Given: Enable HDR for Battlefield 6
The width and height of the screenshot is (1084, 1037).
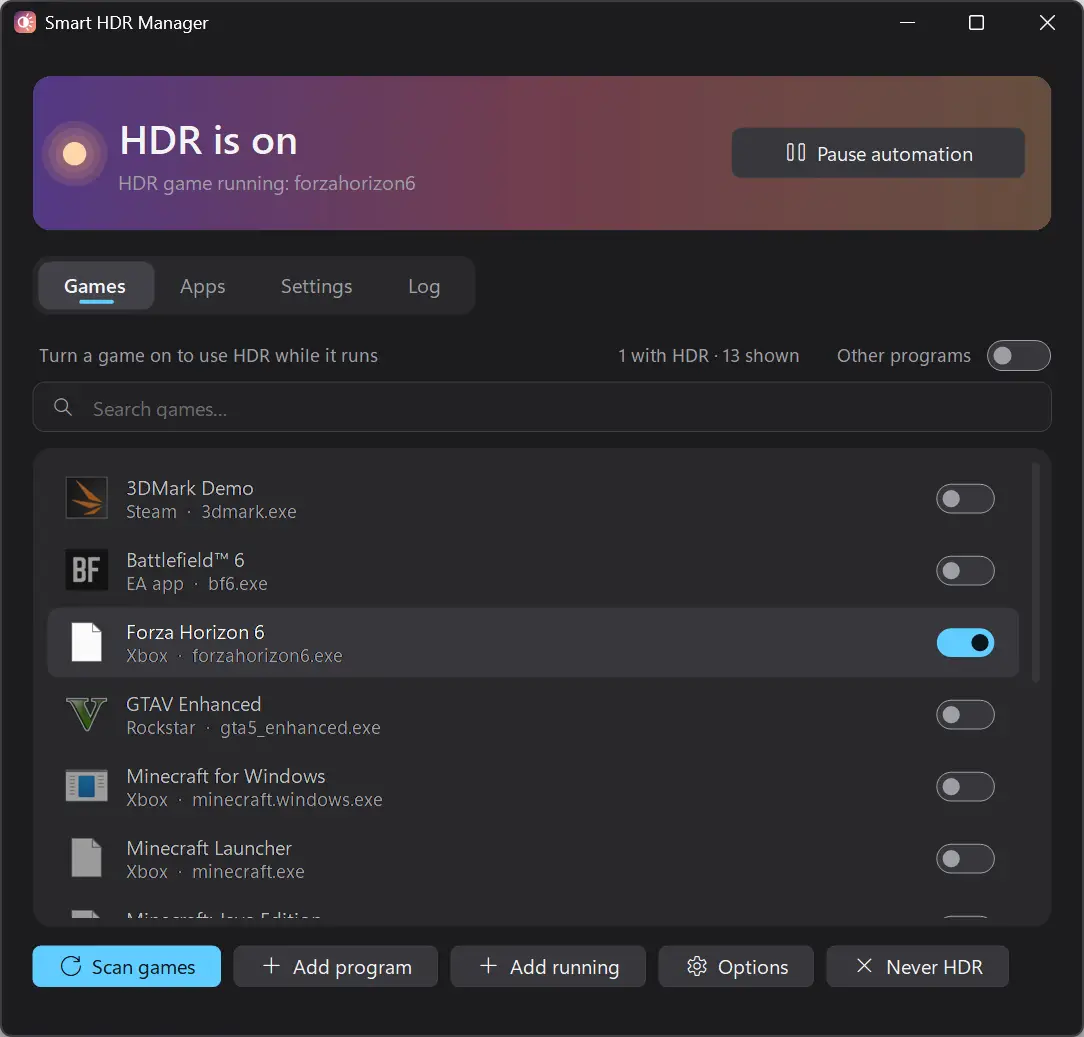Looking at the screenshot, I should tap(965, 570).
